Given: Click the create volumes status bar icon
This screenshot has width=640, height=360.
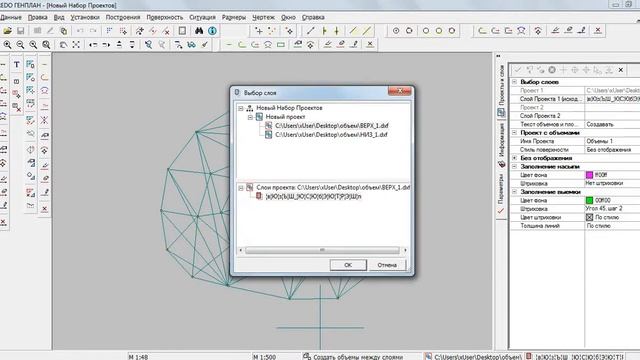Looking at the screenshot, I should (307, 356).
